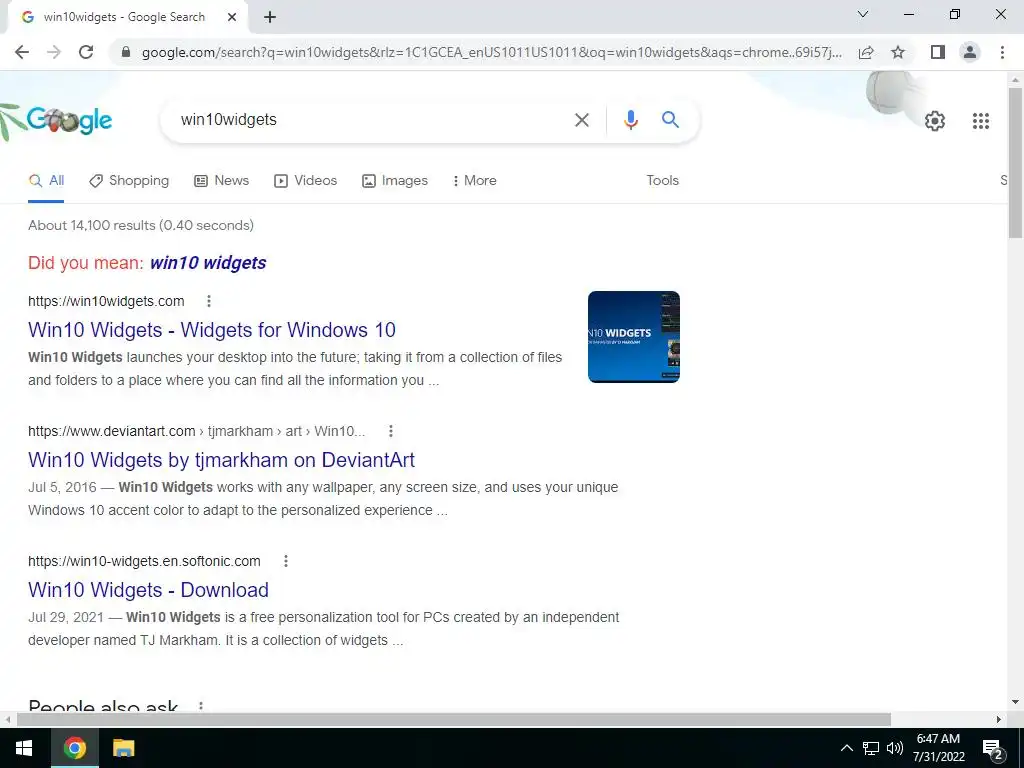Show hidden system tray icons
This screenshot has width=1024, height=768.
pos(846,748)
